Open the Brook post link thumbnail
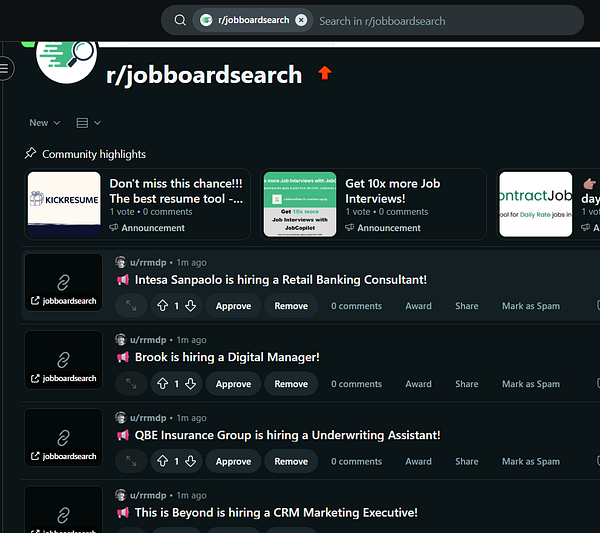 point(64,360)
